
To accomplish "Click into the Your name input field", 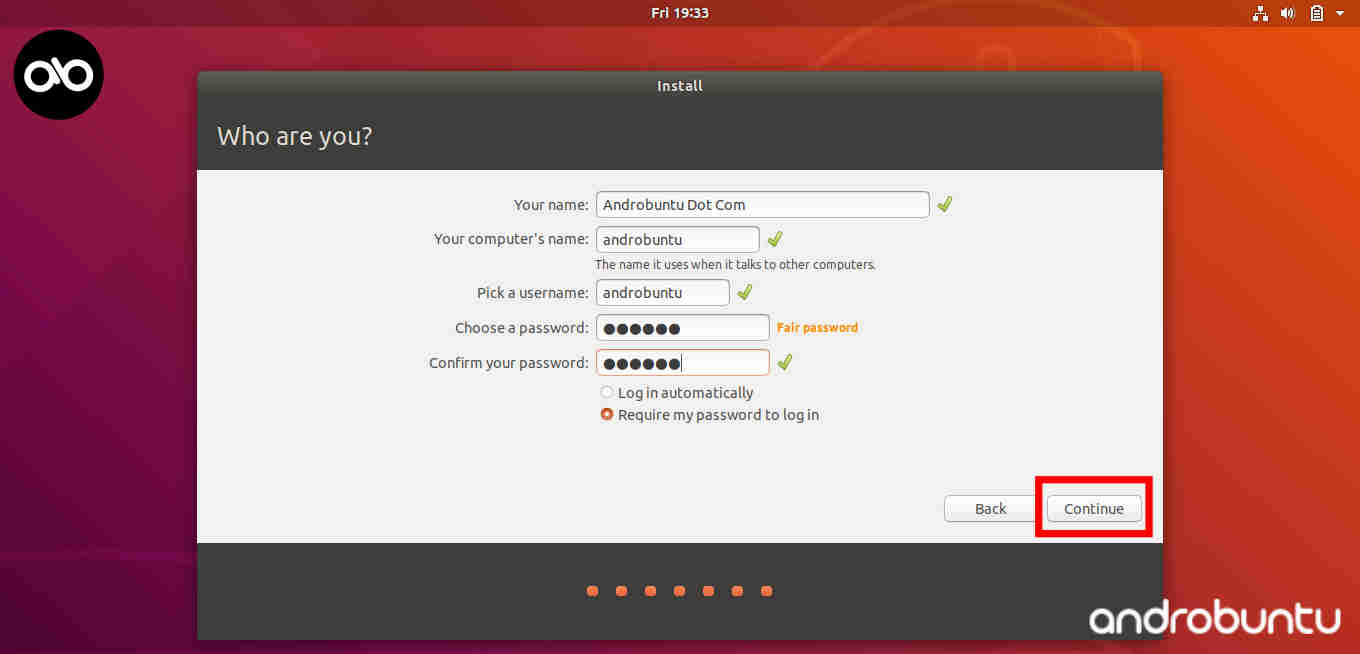I will point(762,204).
